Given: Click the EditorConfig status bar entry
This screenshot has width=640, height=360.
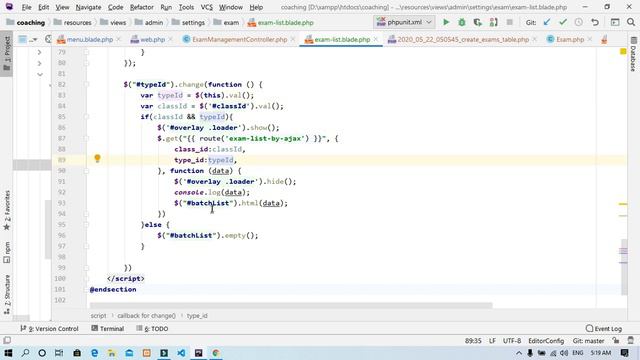Looking at the screenshot, I should (x=546, y=341).
